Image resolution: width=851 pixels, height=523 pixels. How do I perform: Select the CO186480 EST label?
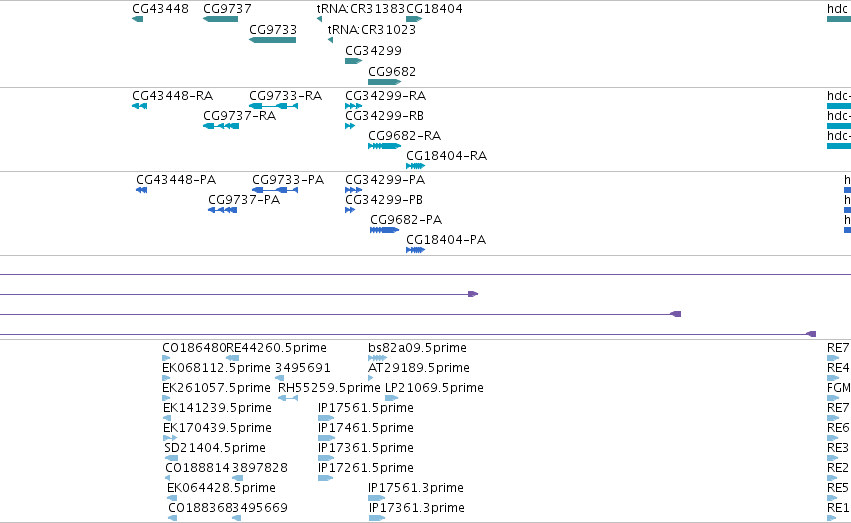point(194,348)
